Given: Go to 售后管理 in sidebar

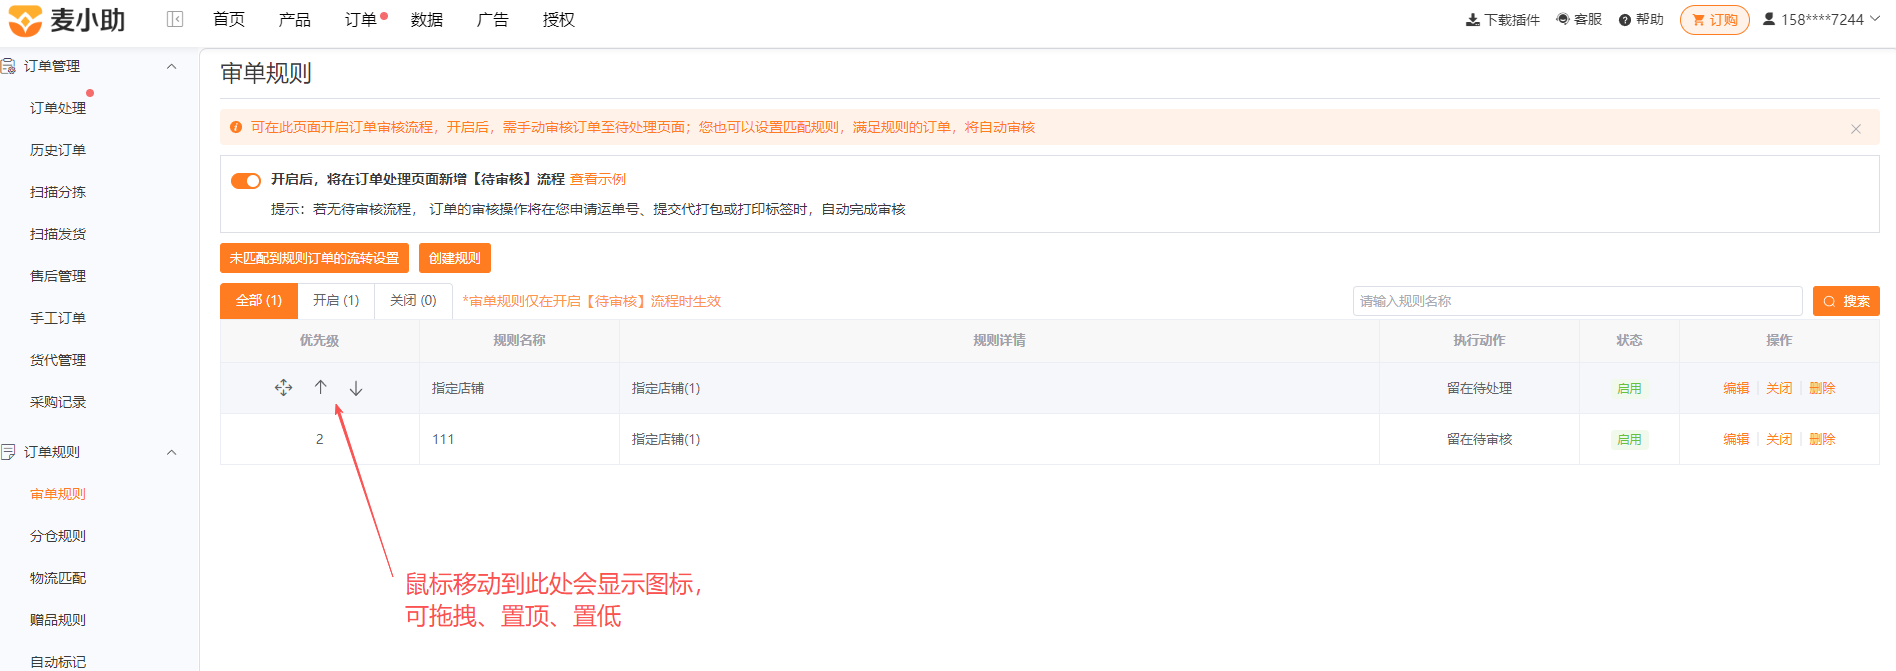Looking at the screenshot, I should click(x=58, y=276).
